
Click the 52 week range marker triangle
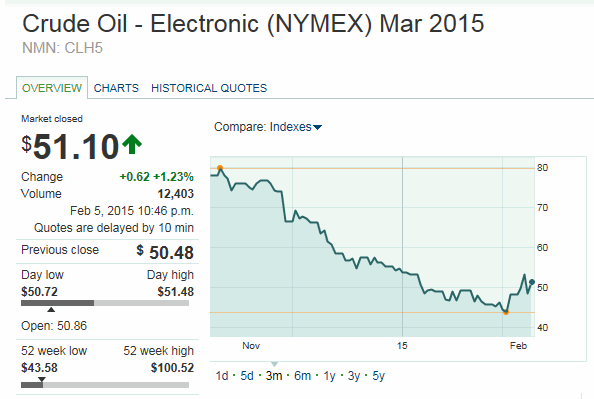pyautogui.click(x=42, y=379)
